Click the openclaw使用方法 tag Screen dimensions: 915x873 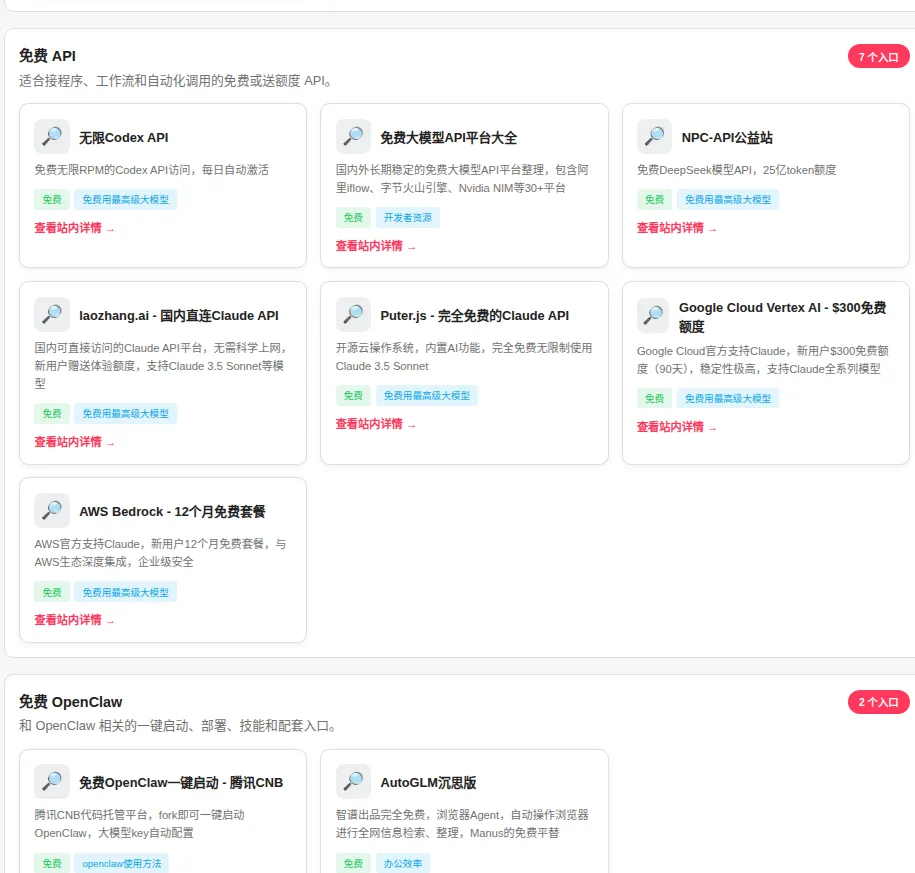(x=121, y=863)
